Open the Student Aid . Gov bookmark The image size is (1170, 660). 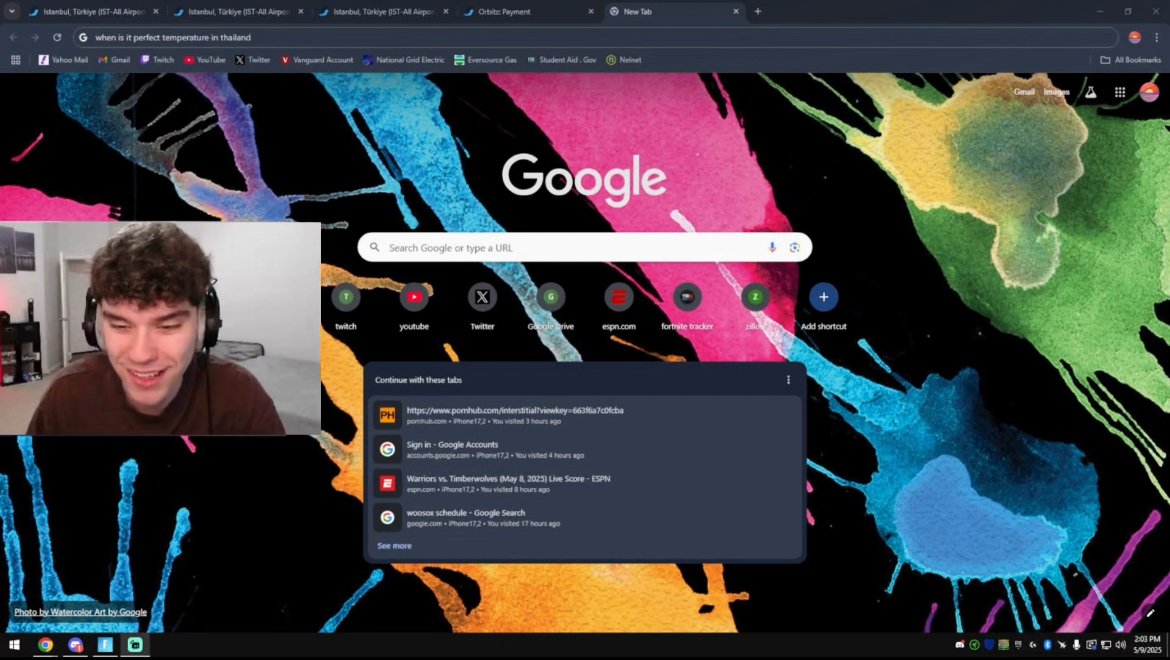tap(562, 60)
